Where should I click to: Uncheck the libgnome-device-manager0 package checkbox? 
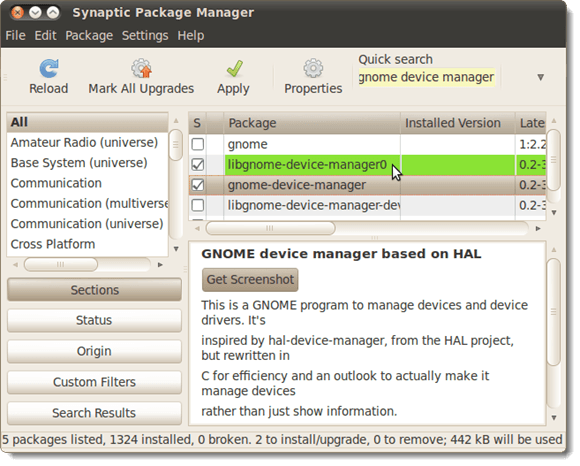coord(198,165)
